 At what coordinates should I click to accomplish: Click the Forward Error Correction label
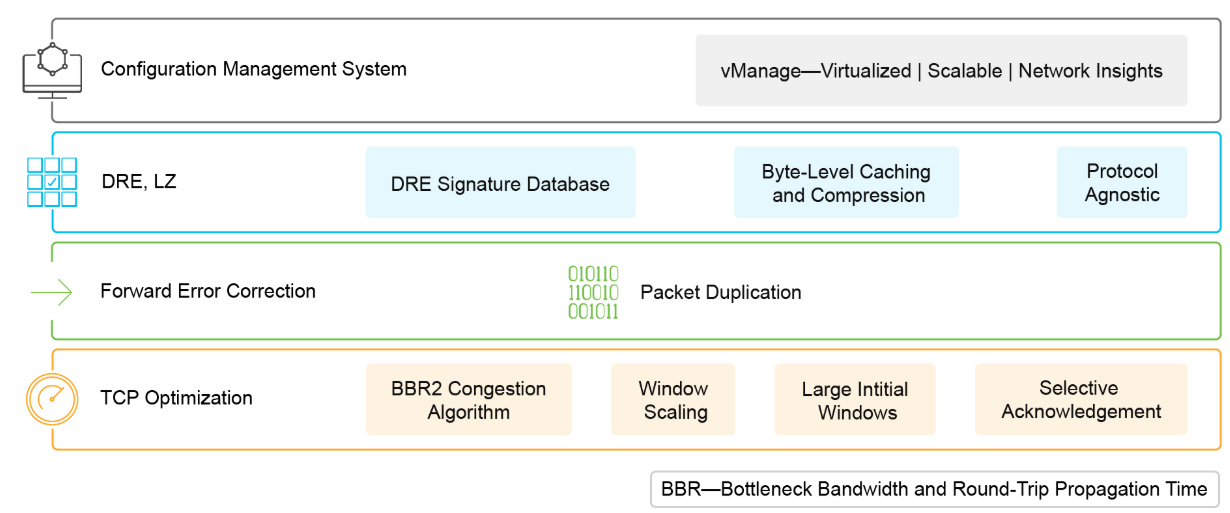208,291
